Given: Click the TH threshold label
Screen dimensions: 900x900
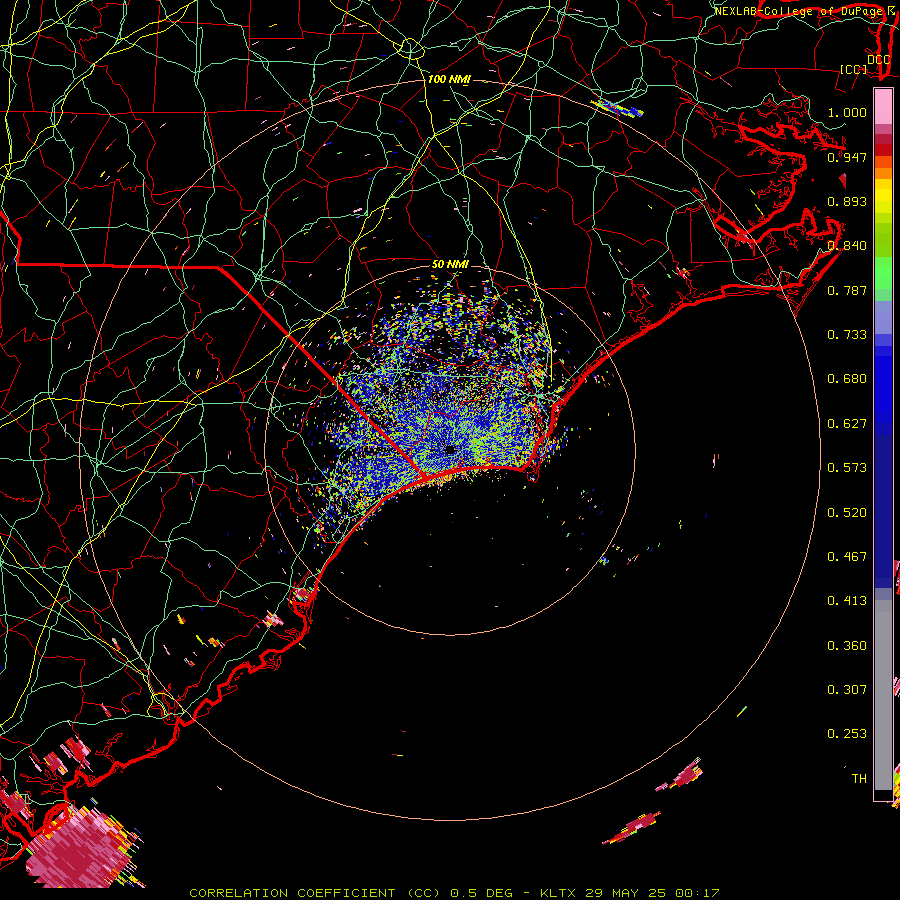Looking at the screenshot, I should coord(859,779).
